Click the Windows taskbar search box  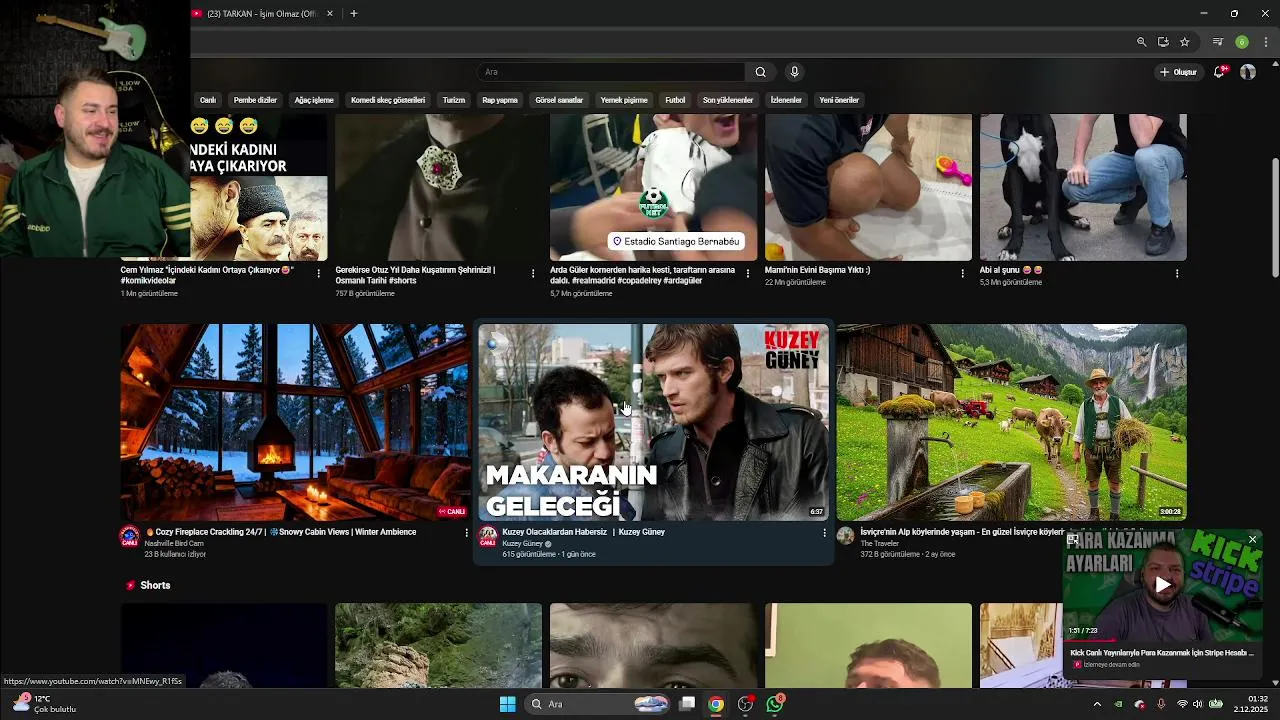click(598, 704)
